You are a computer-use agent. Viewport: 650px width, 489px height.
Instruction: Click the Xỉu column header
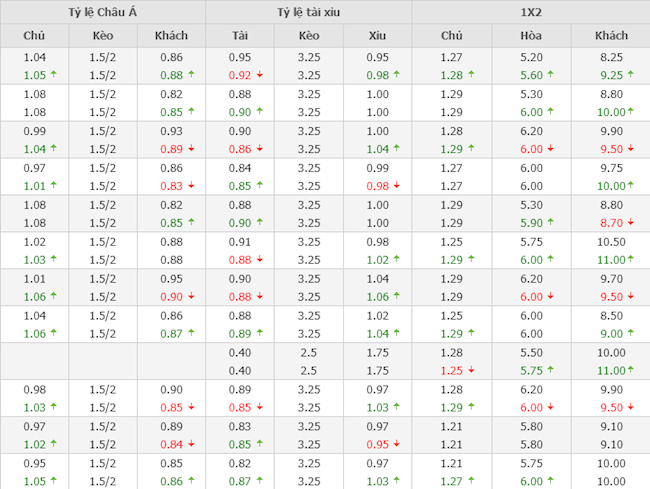(377, 36)
